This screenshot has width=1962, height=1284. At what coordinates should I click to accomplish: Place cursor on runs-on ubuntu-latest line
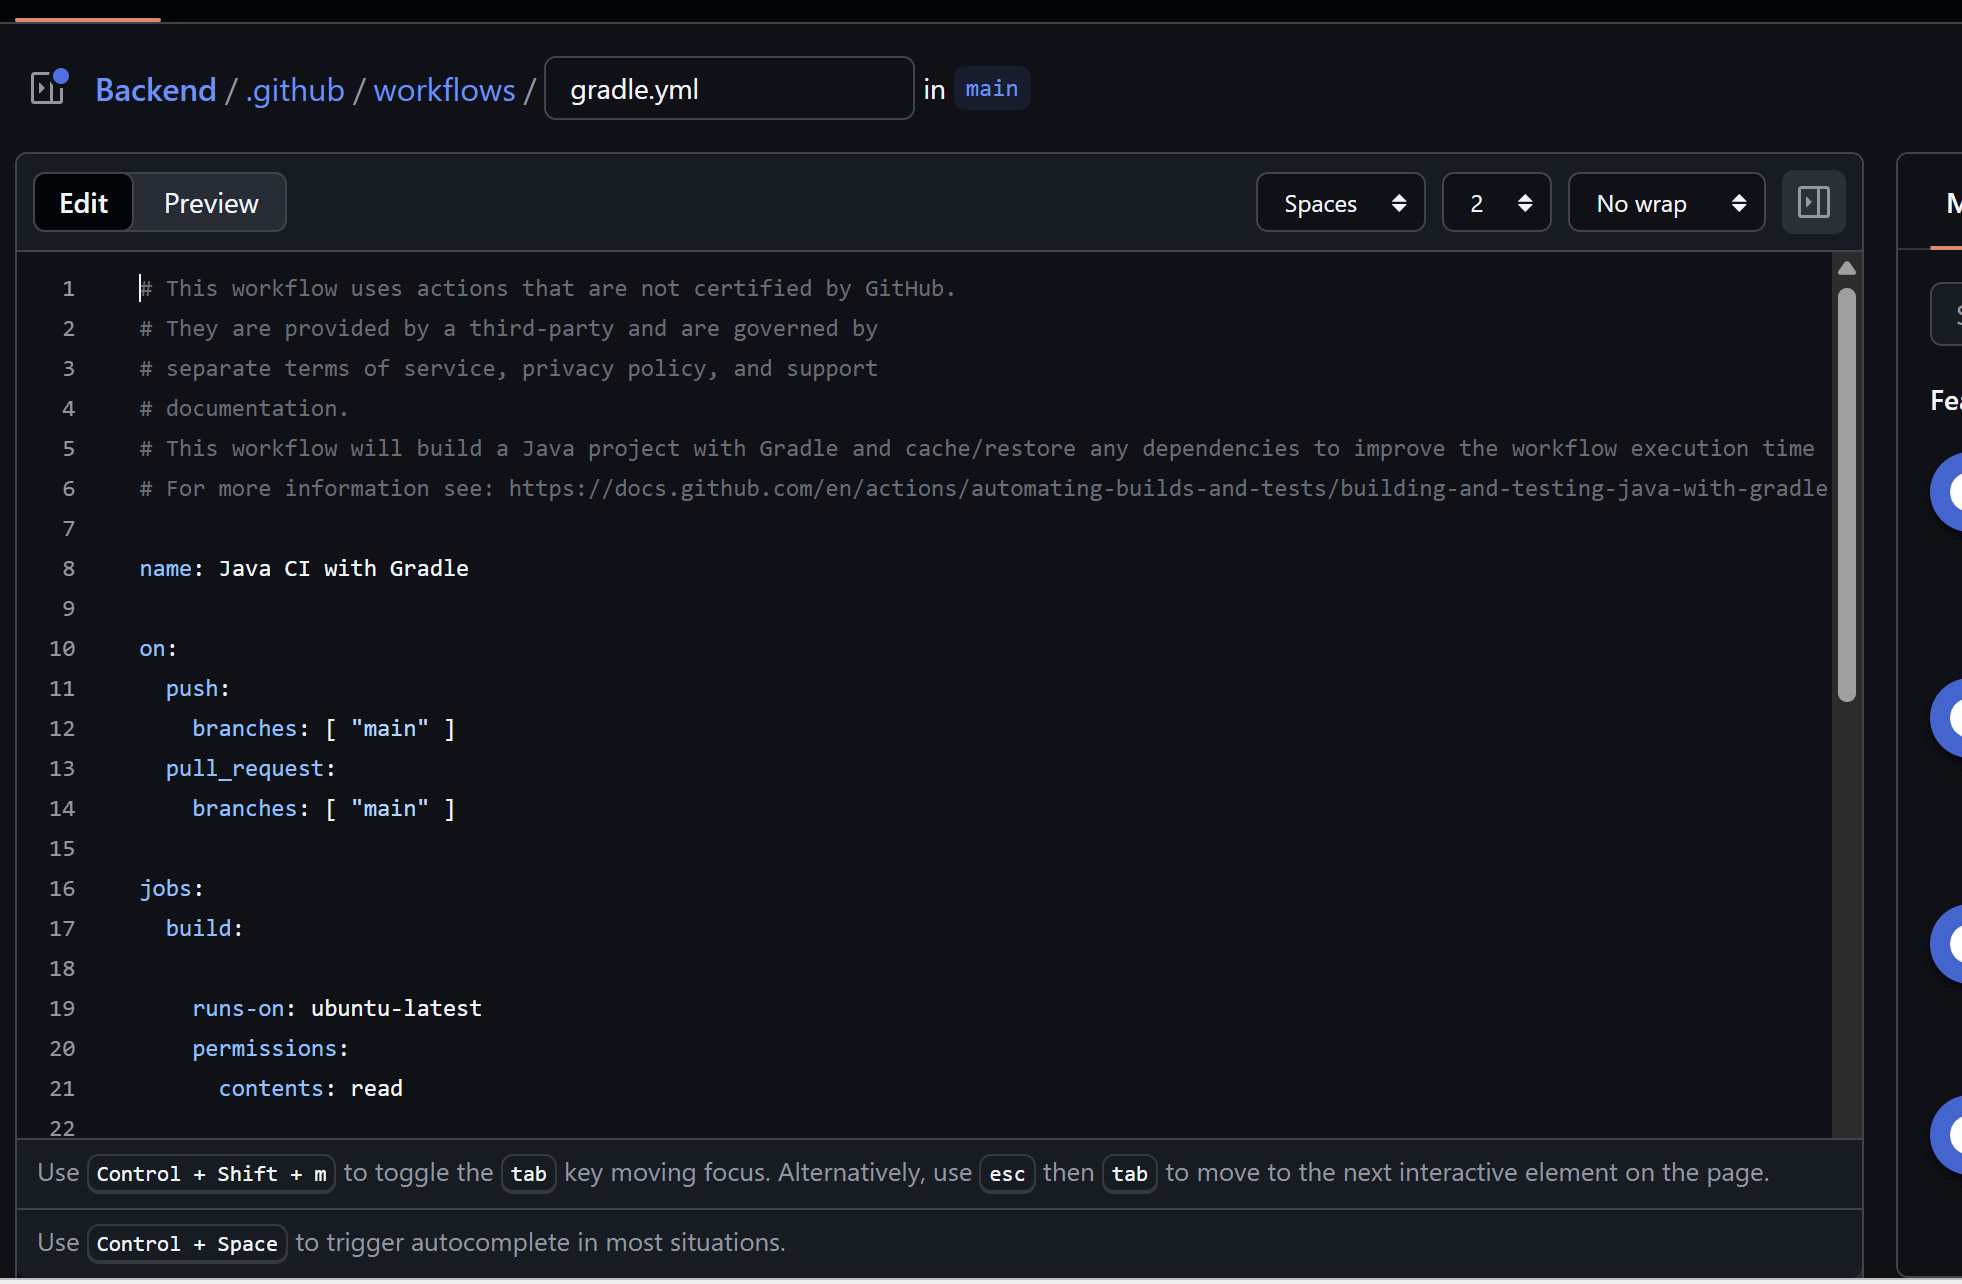[x=336, y=1008]
